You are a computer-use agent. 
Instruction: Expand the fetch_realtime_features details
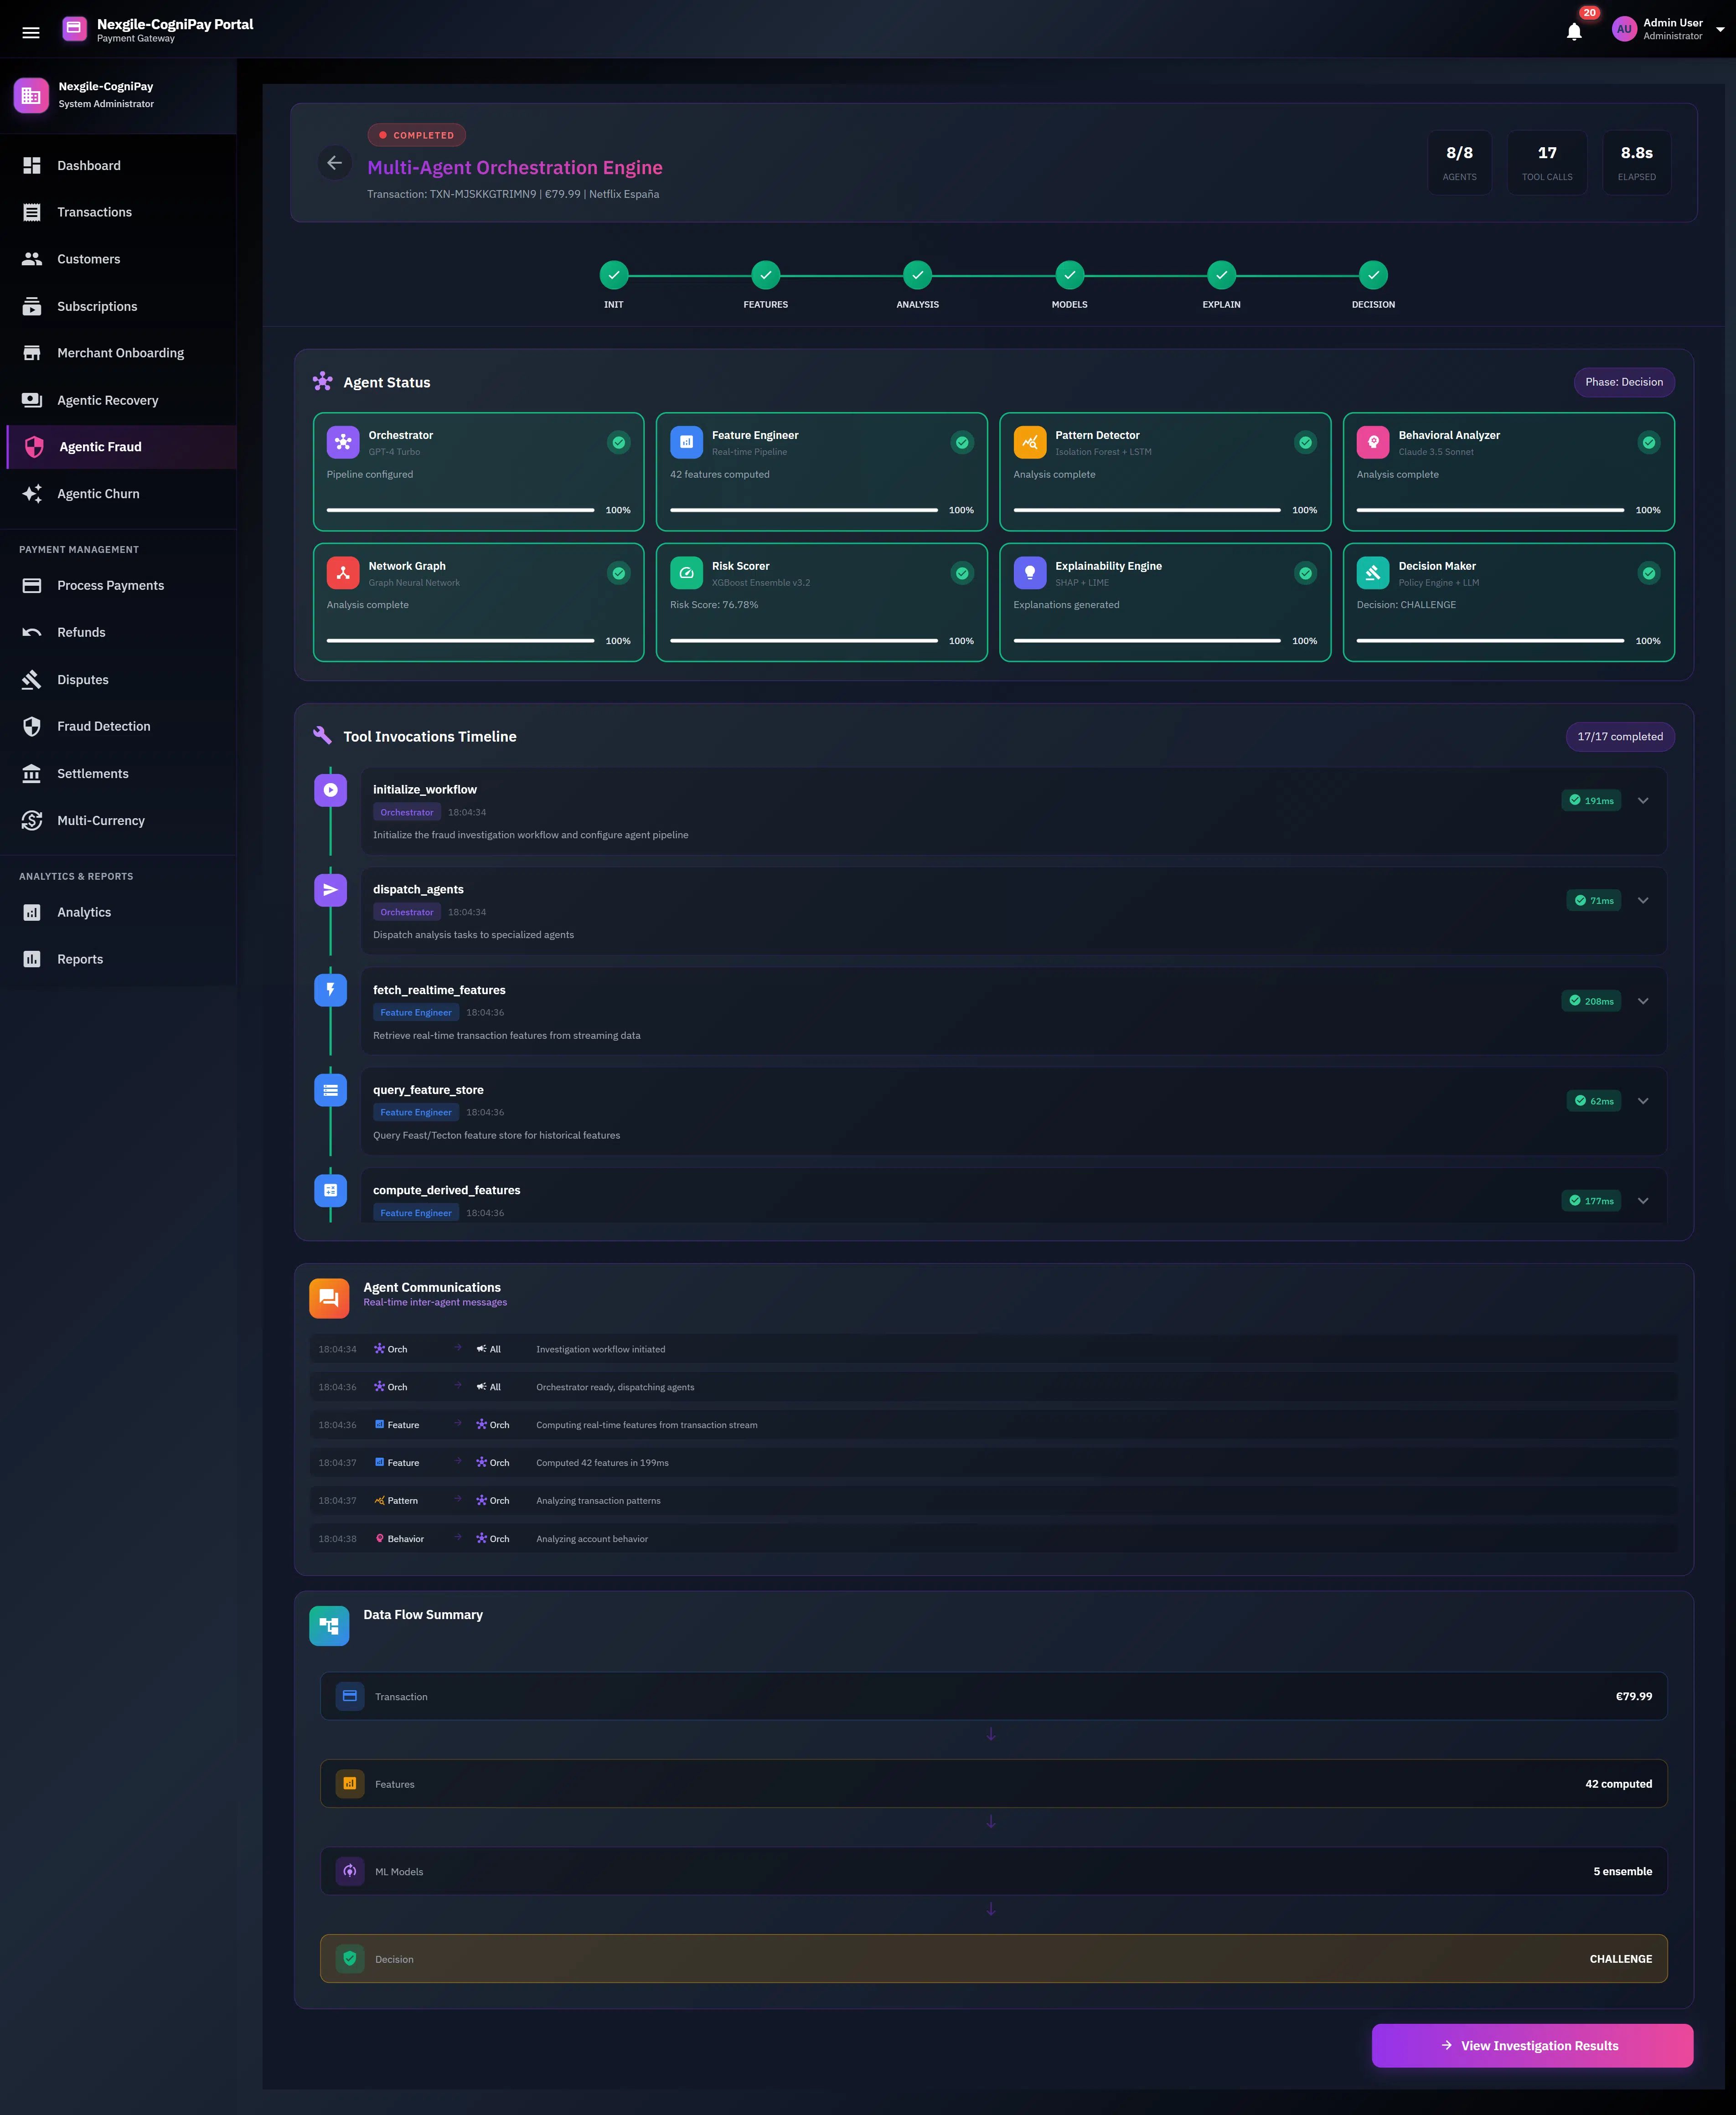[1643, 1000]
